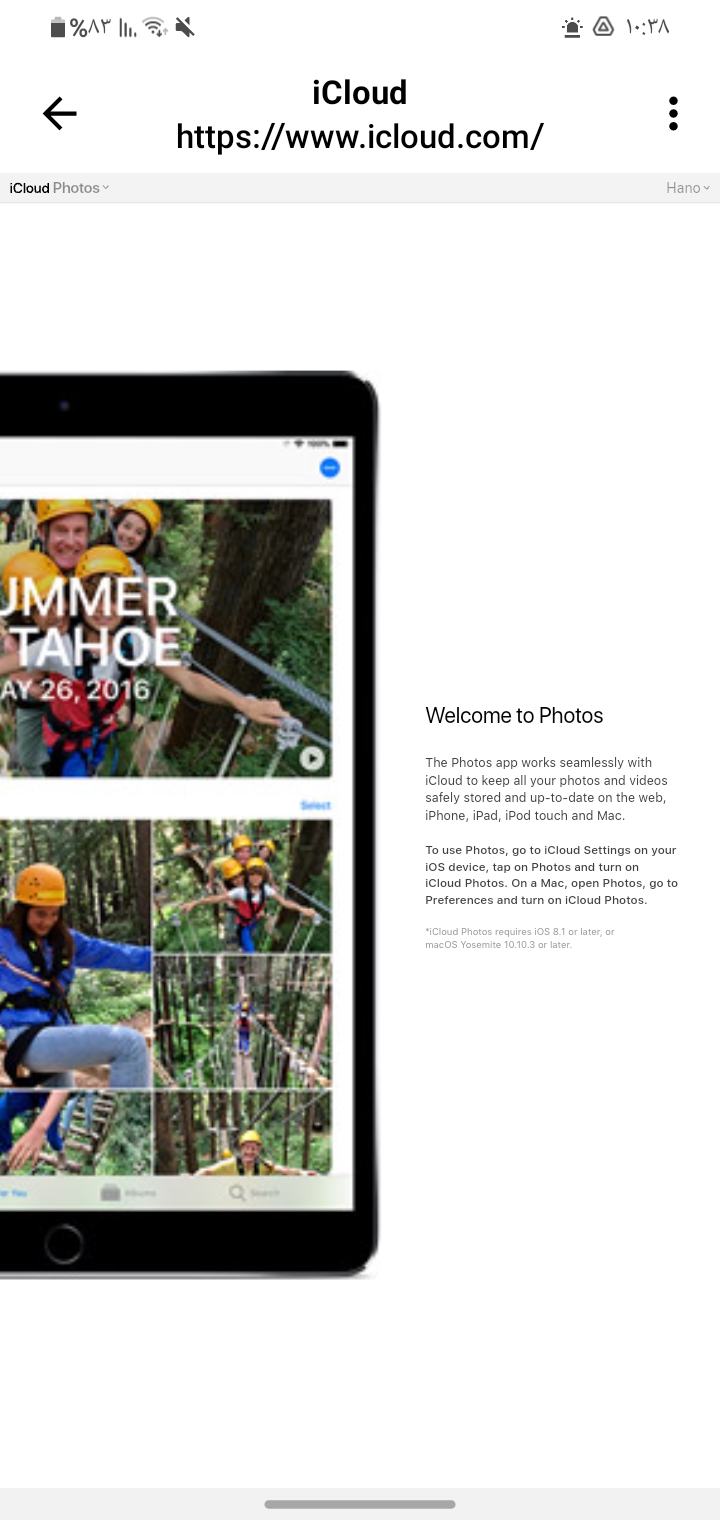
Task: Open the three-dot overflow menu
Action: pos(673,114)
